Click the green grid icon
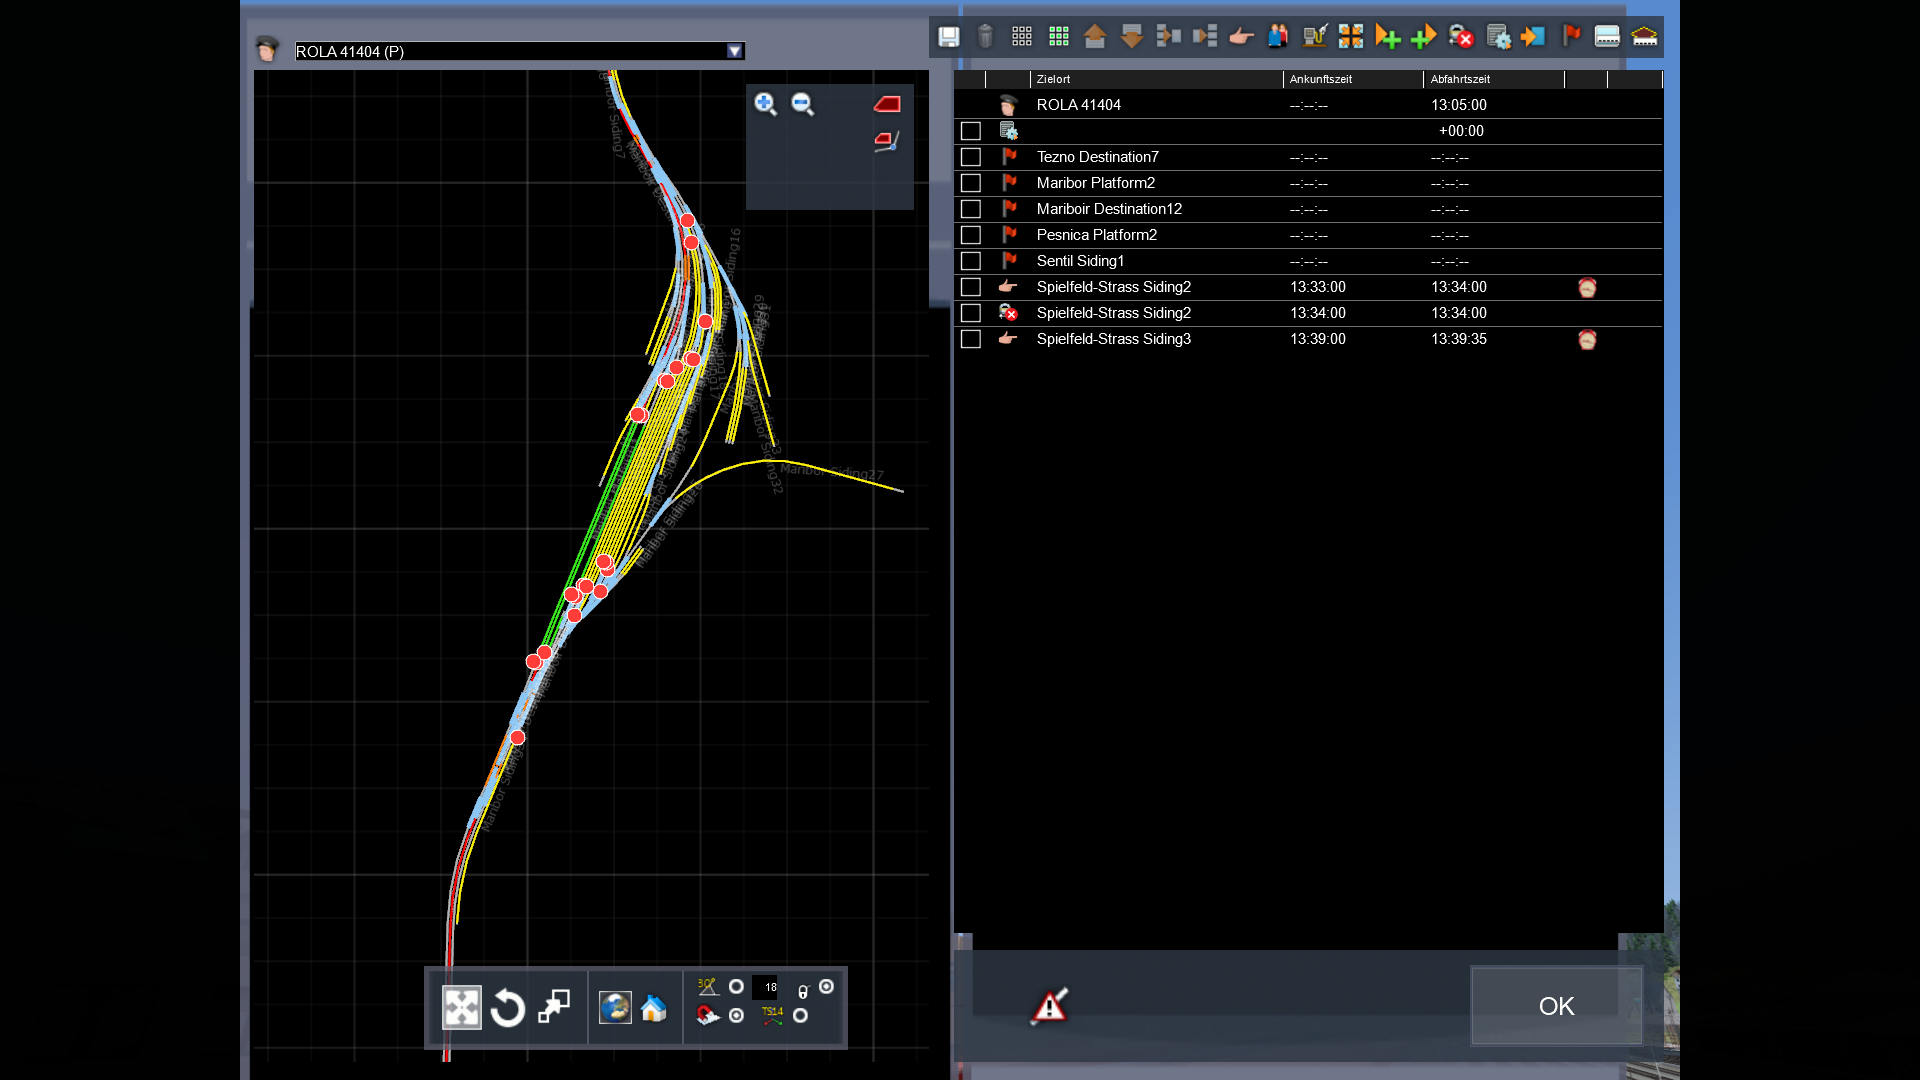This screenshot has width=1920, height=1080. point(1059,37)
